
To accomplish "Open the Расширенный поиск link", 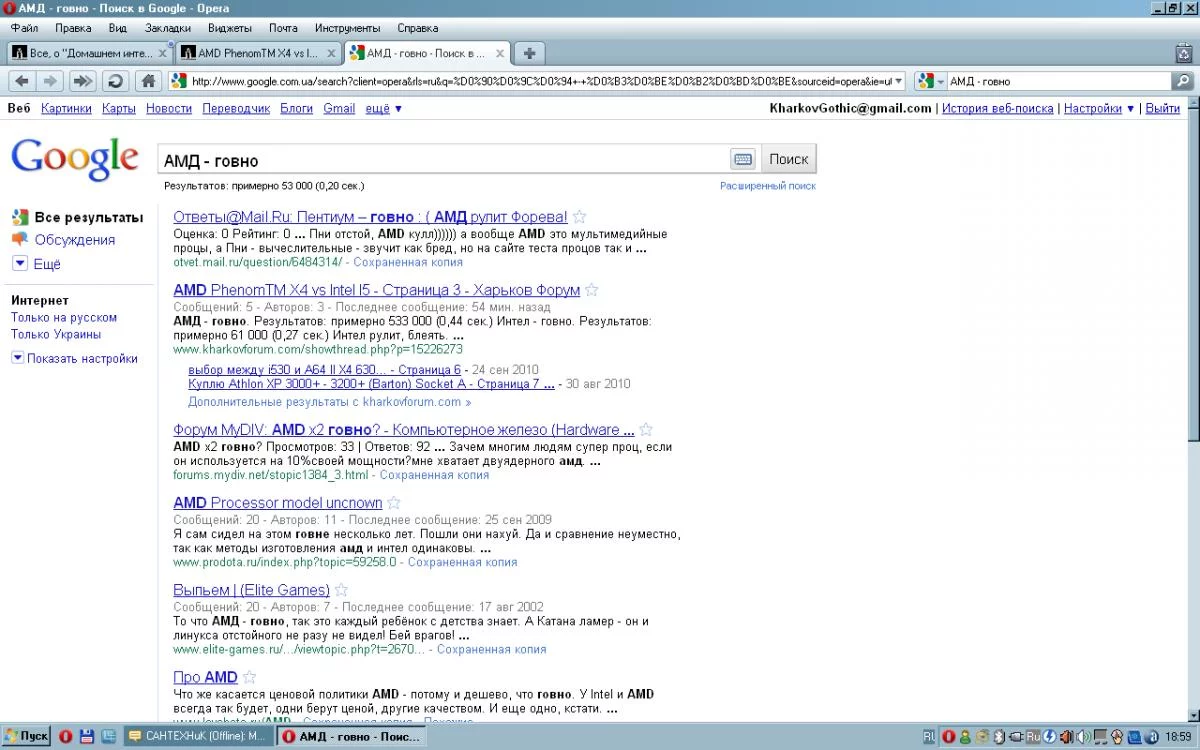I will [768, 186].
